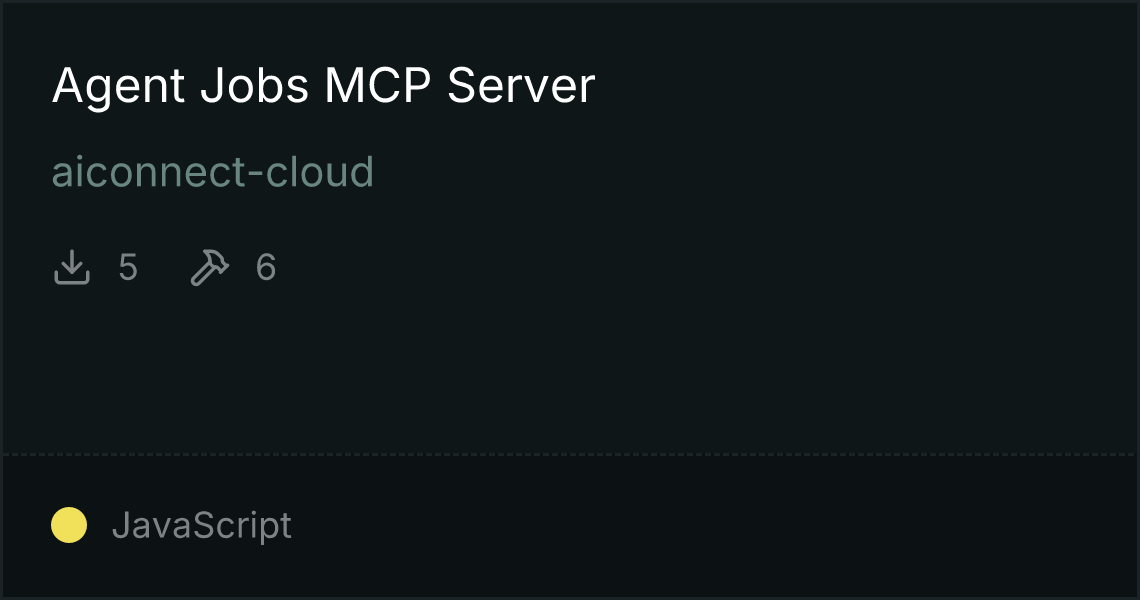Click the download count number 5

point(128,268)
